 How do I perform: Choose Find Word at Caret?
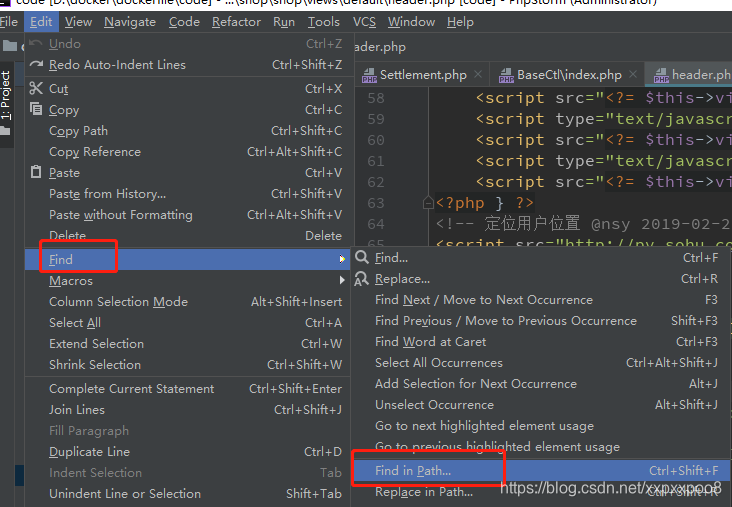(x=542, y=342)
